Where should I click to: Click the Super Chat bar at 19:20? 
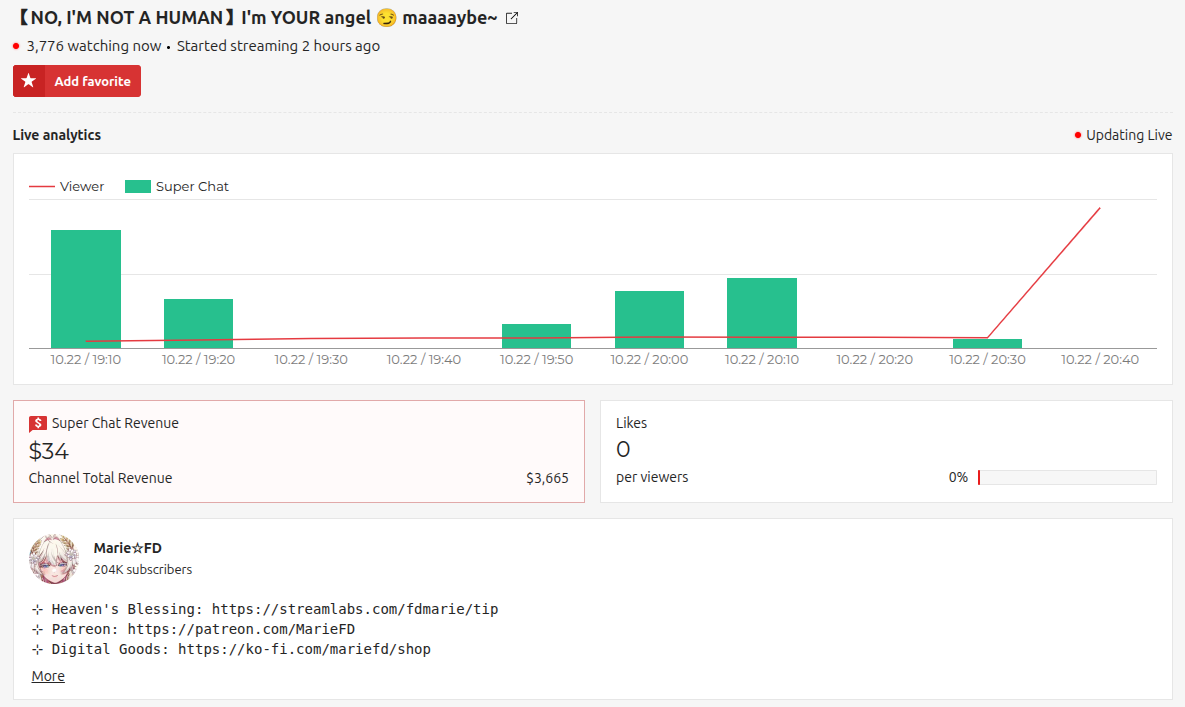tap(199, 324)
